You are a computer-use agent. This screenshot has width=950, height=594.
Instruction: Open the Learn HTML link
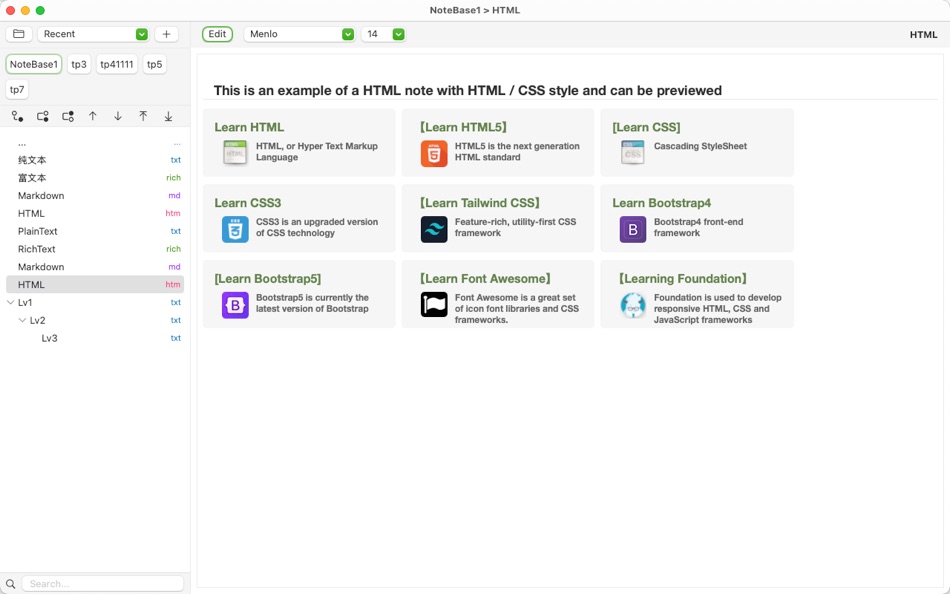pos(249,127)
